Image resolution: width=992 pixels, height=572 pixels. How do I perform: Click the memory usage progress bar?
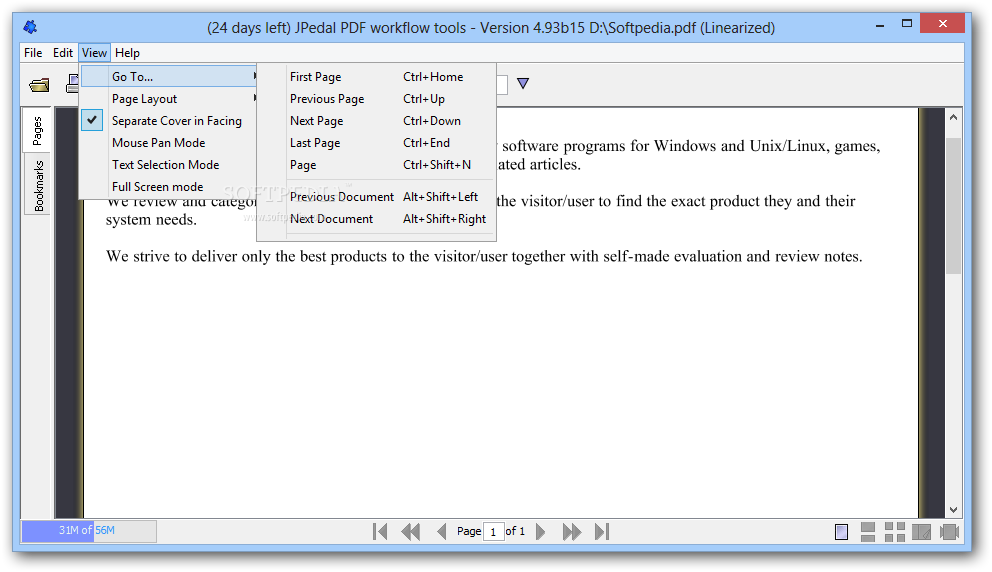click(x=89, y=531)
